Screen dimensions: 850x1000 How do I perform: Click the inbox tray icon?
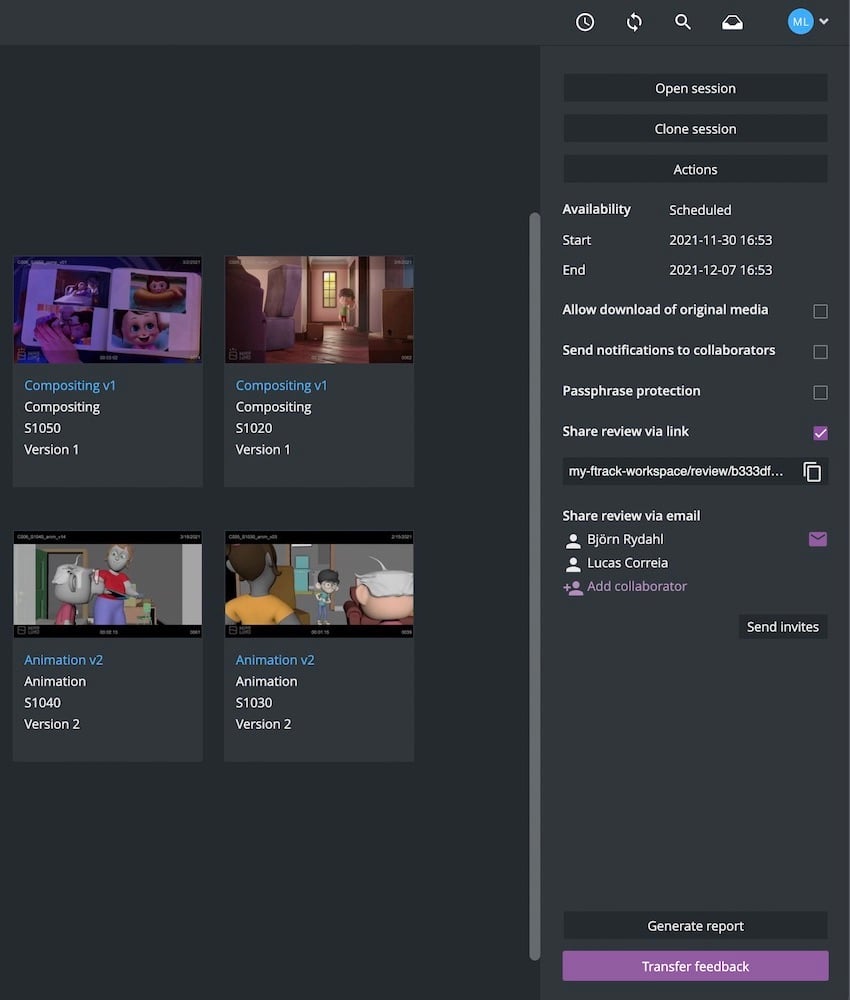point(733,22)
